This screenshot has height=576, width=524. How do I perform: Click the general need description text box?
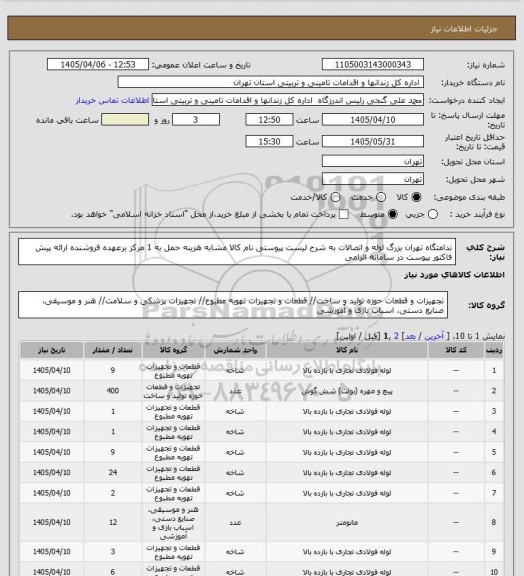click(237, 252)
